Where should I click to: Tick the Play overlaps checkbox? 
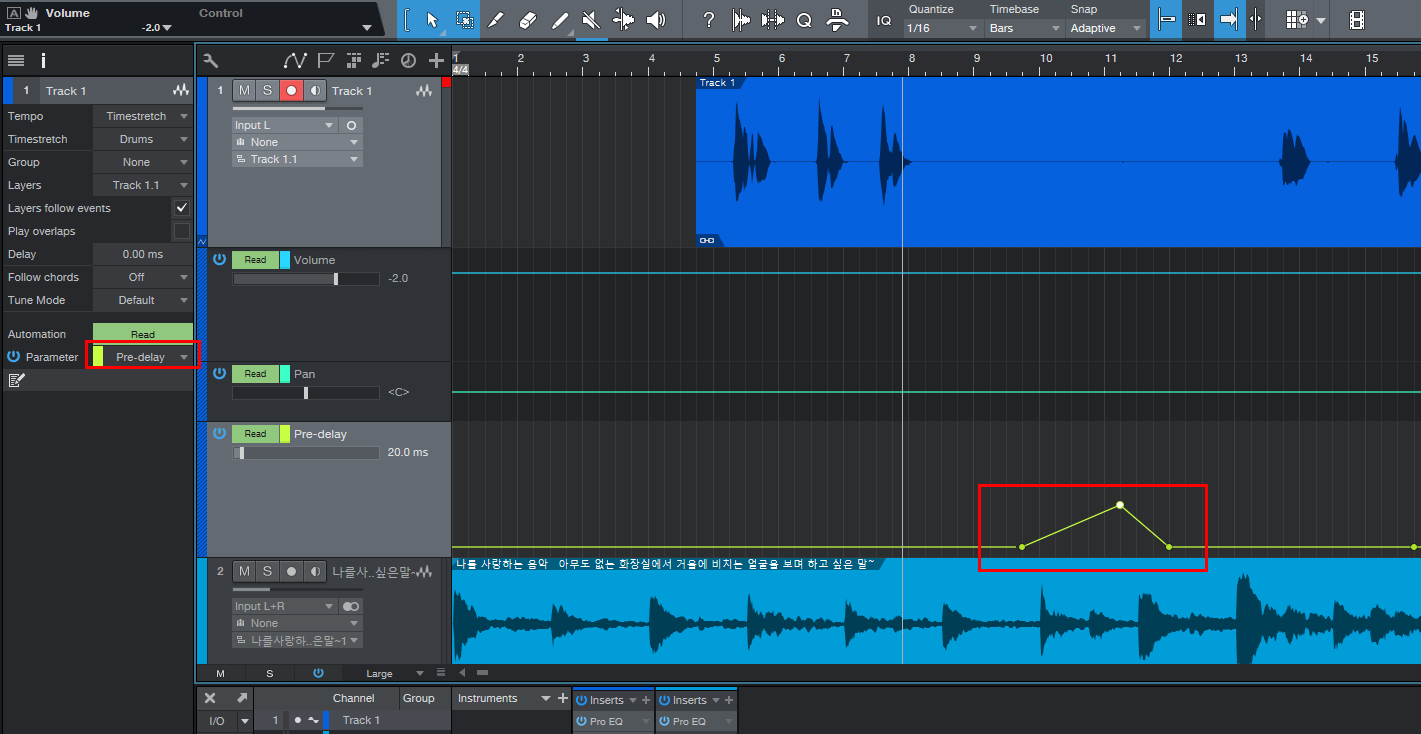181,231
